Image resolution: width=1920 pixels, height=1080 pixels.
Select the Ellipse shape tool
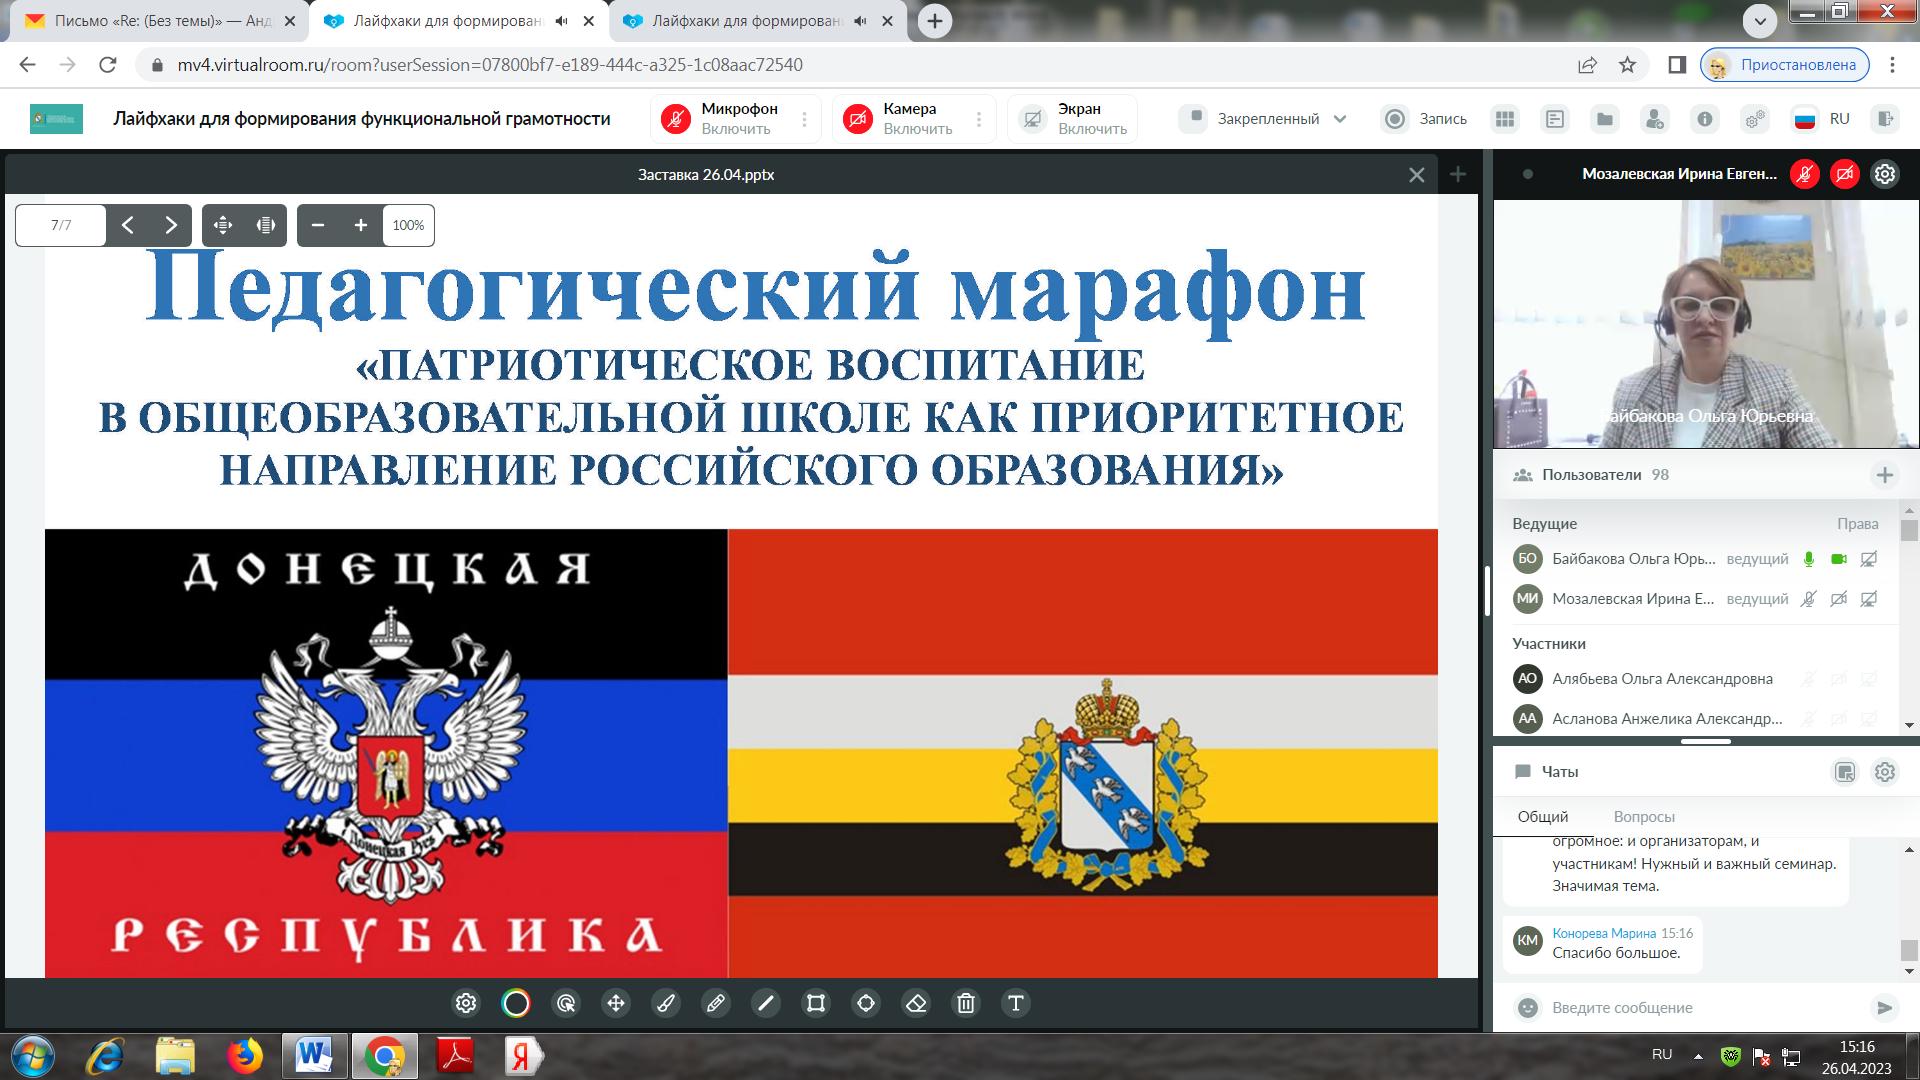point(866,1003)
